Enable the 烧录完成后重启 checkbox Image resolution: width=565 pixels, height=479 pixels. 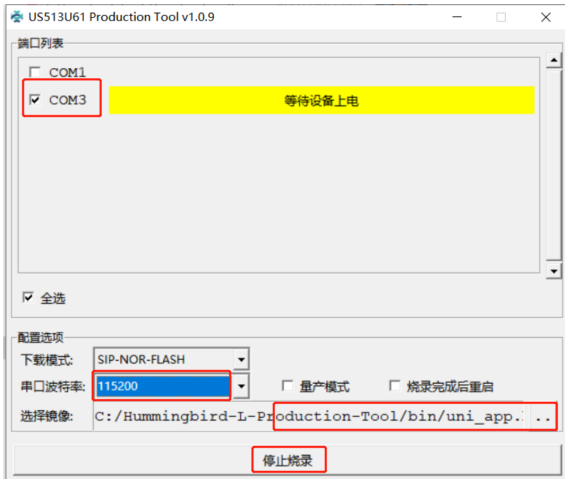point(395,386)
